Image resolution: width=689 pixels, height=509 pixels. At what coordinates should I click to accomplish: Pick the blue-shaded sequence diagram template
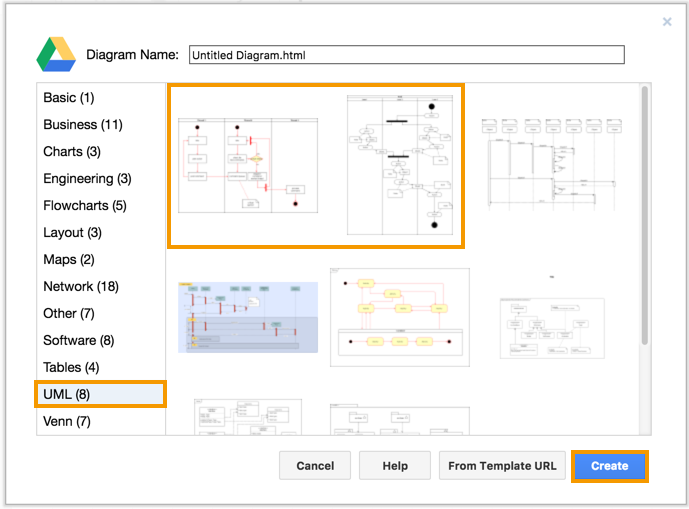click(248, 317)
